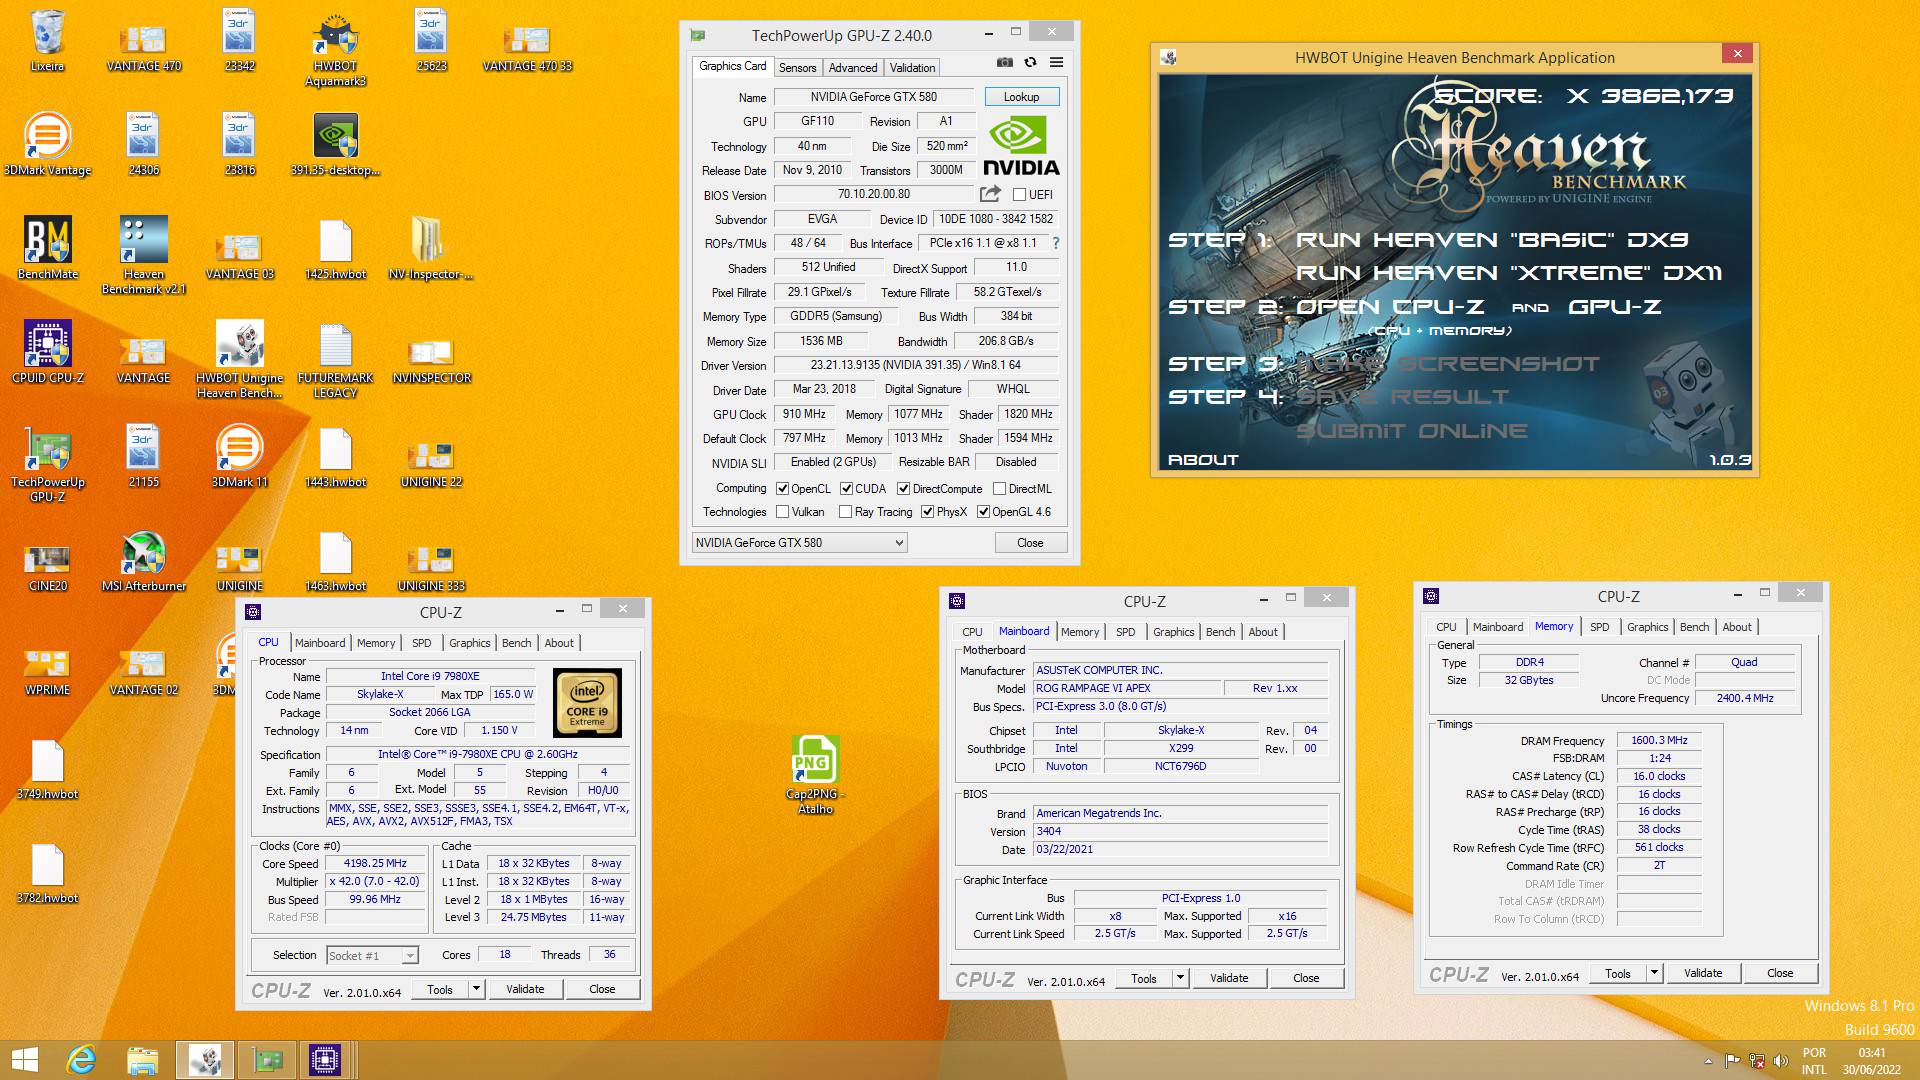This screenshot has height=1080, width=1920.
Task: Toggle the CUDA checkbox
Action: [x=846, y=489]
